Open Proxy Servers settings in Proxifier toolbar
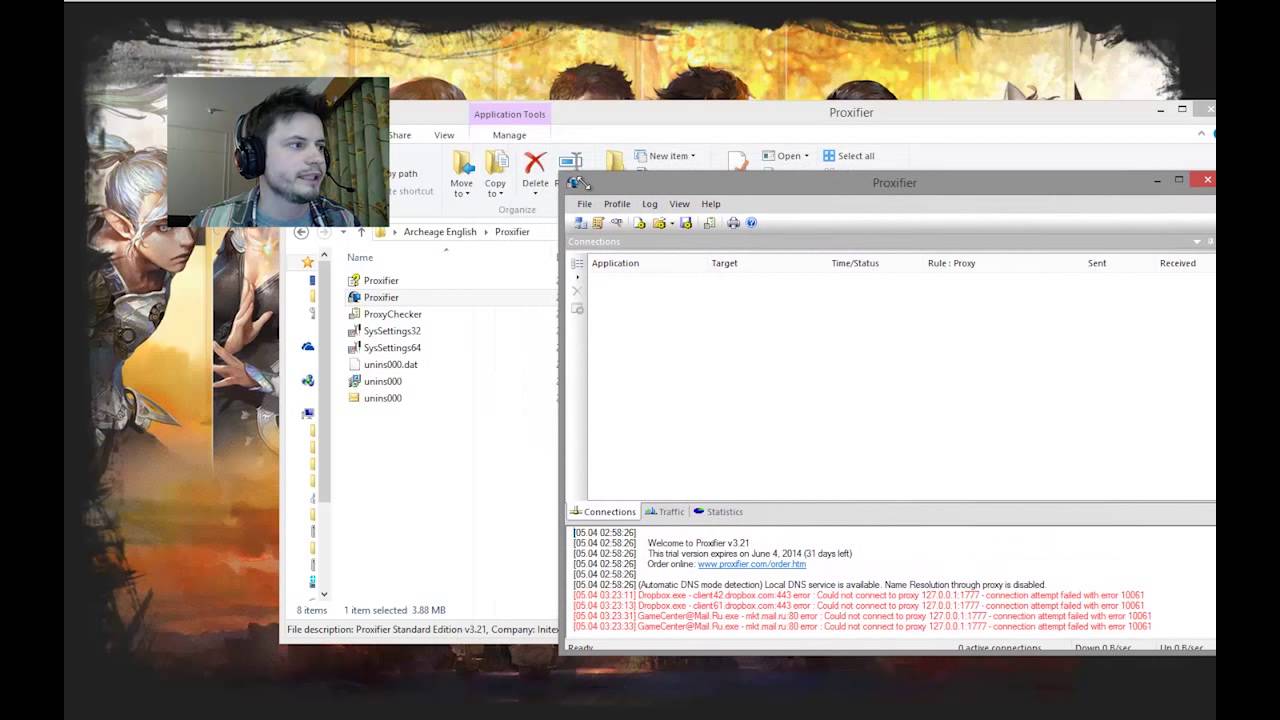 click(x=580, y=223)
